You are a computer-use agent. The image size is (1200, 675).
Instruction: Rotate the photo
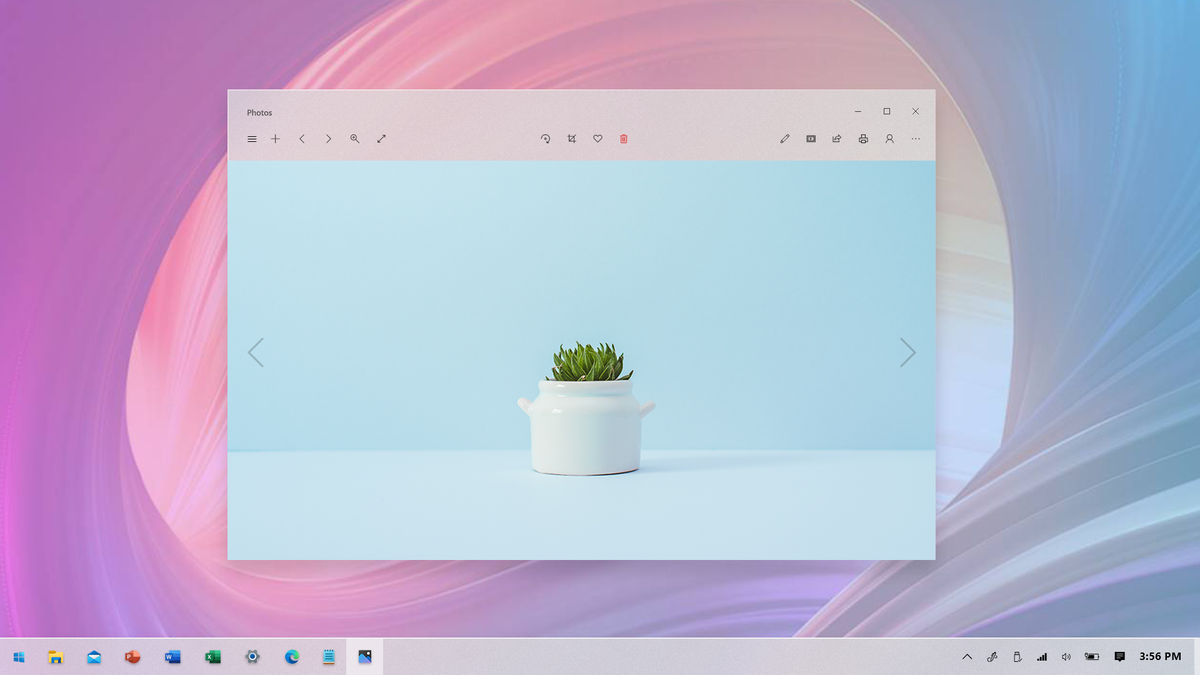(545, 139)
